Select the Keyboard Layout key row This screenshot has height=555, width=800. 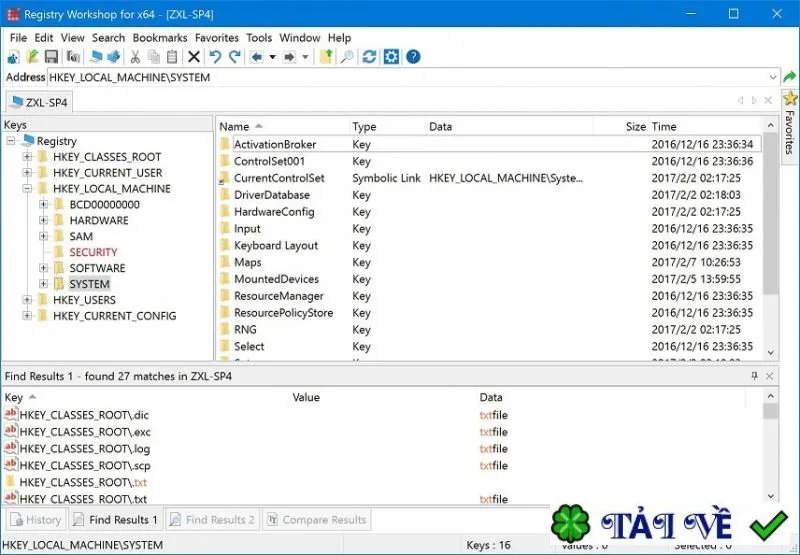[490, 245]
